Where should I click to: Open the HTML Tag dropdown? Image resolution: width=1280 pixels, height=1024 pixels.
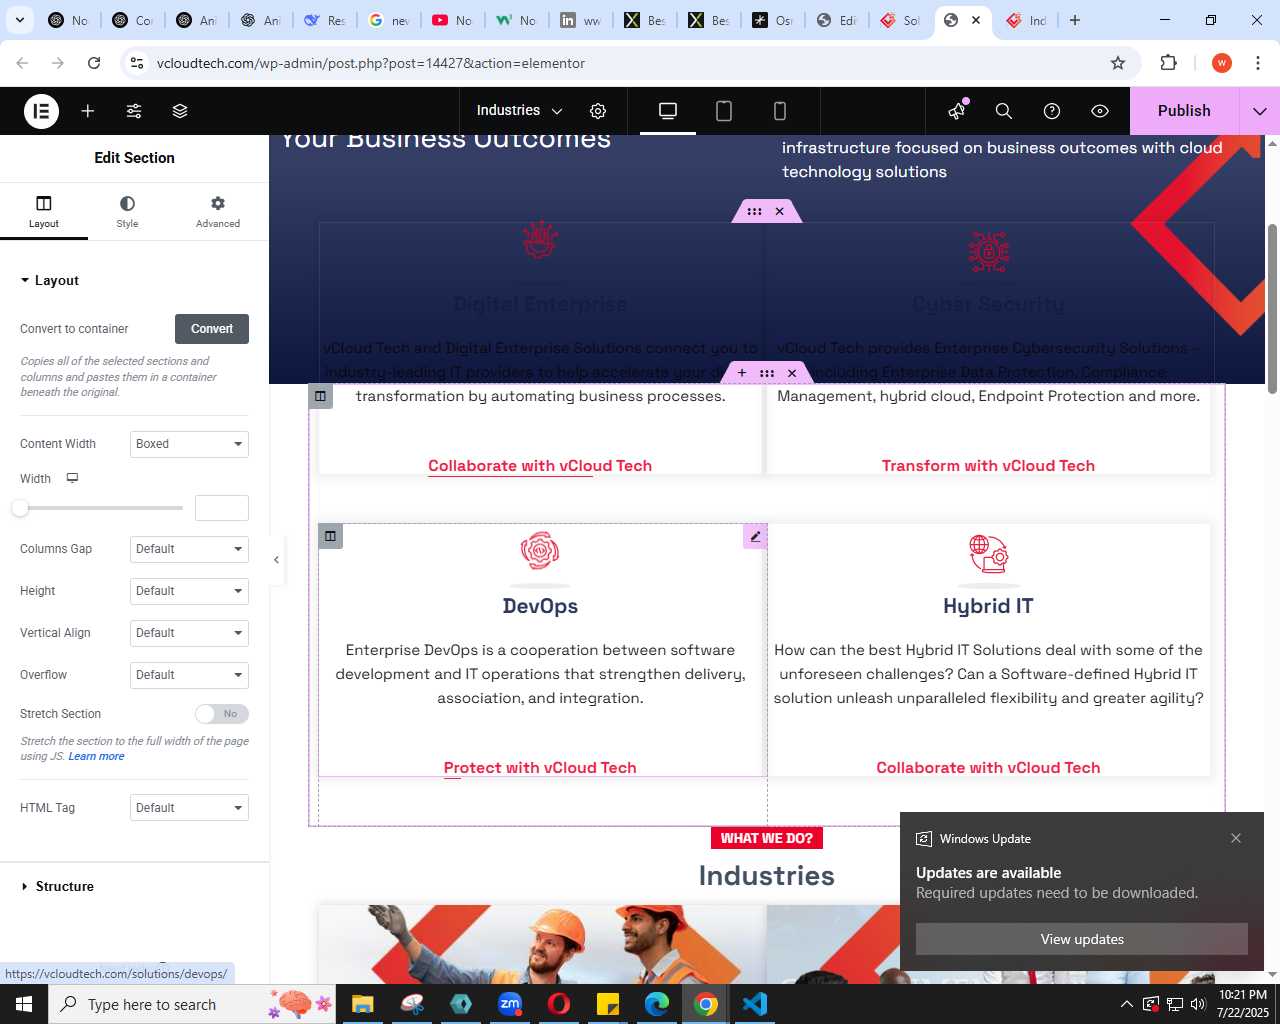tap(189, 808)
